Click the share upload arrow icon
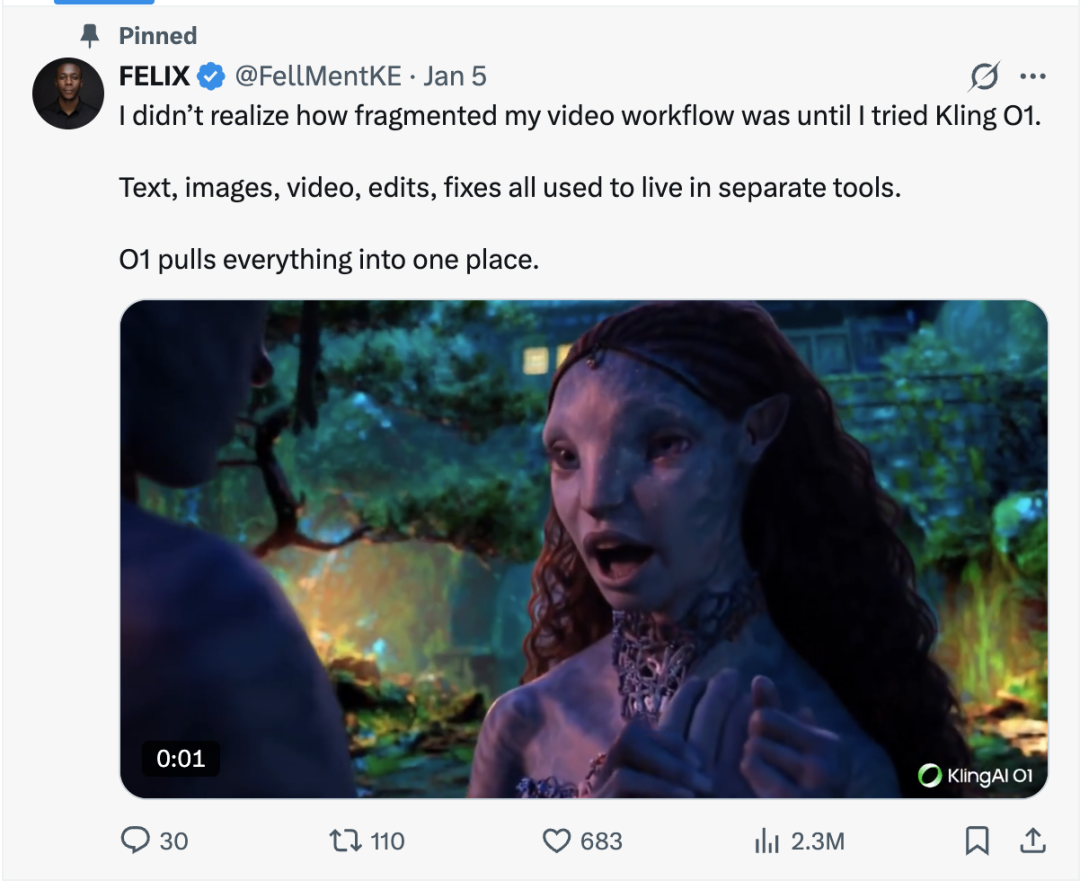 click(x=1034, y=841)
